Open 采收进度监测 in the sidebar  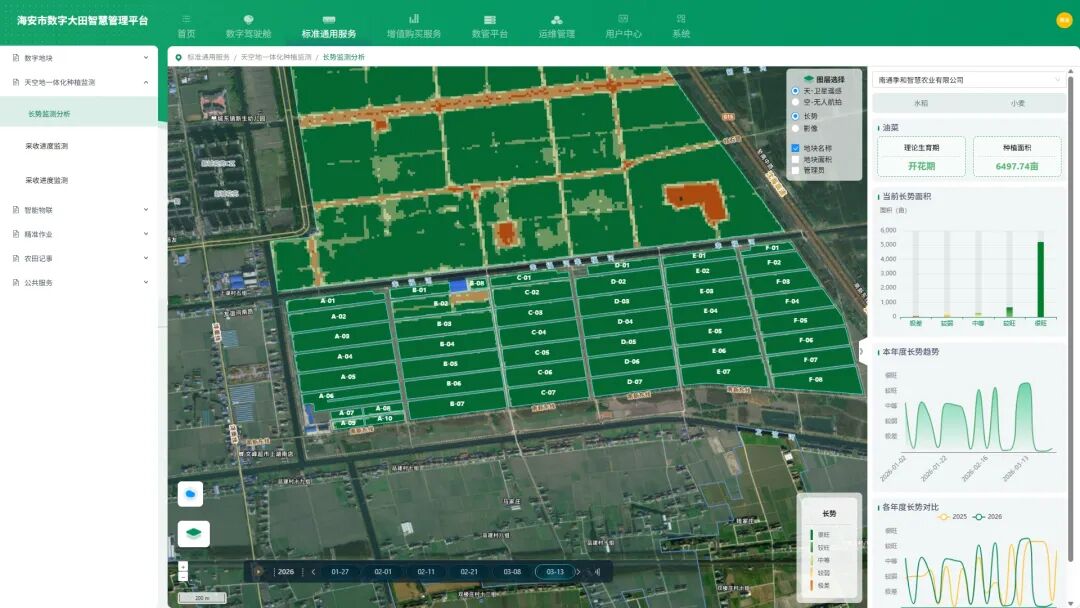click(47, 146)
